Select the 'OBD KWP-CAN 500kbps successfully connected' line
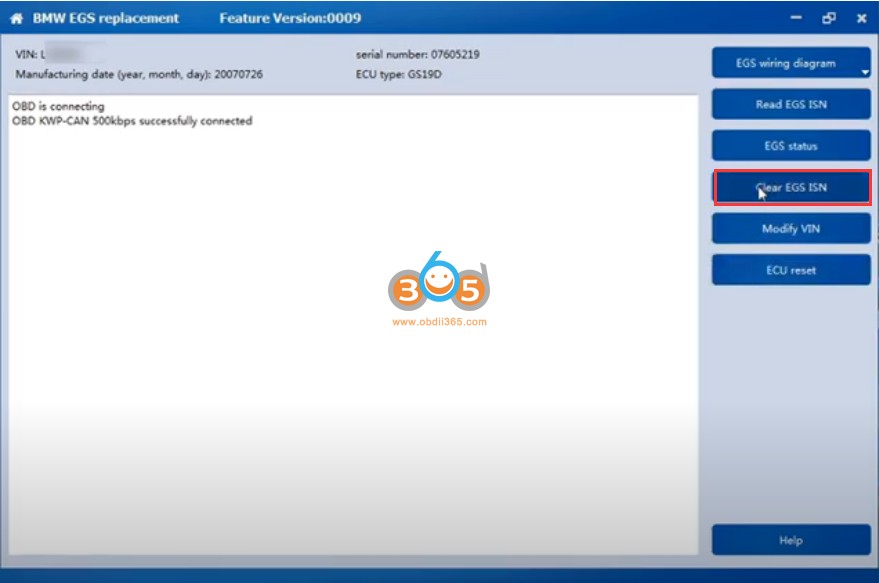Image resolution: width=879 pixels, height=583 pixels. pos(132,121)
